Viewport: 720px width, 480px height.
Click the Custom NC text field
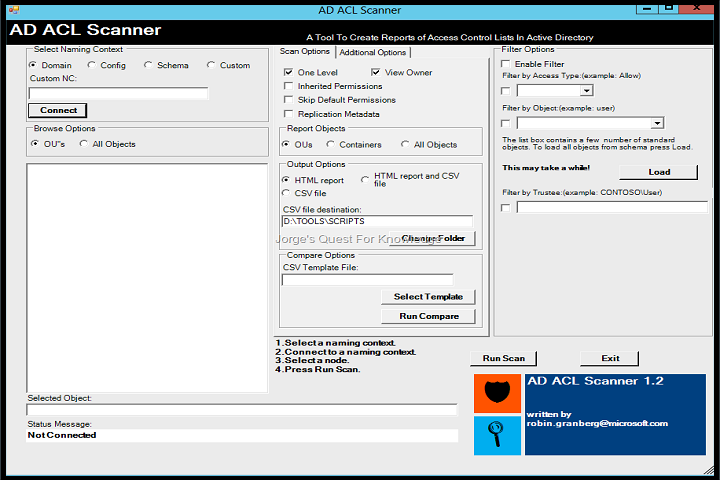pos(118,93)
